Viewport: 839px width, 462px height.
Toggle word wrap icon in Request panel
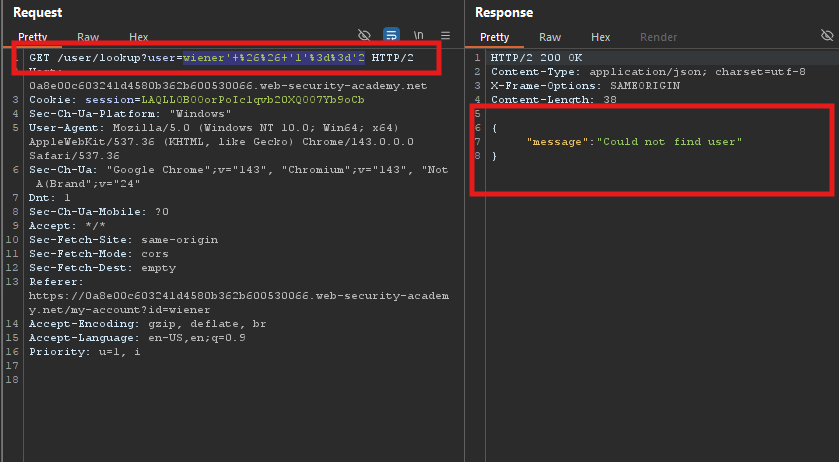coord(392,35)
